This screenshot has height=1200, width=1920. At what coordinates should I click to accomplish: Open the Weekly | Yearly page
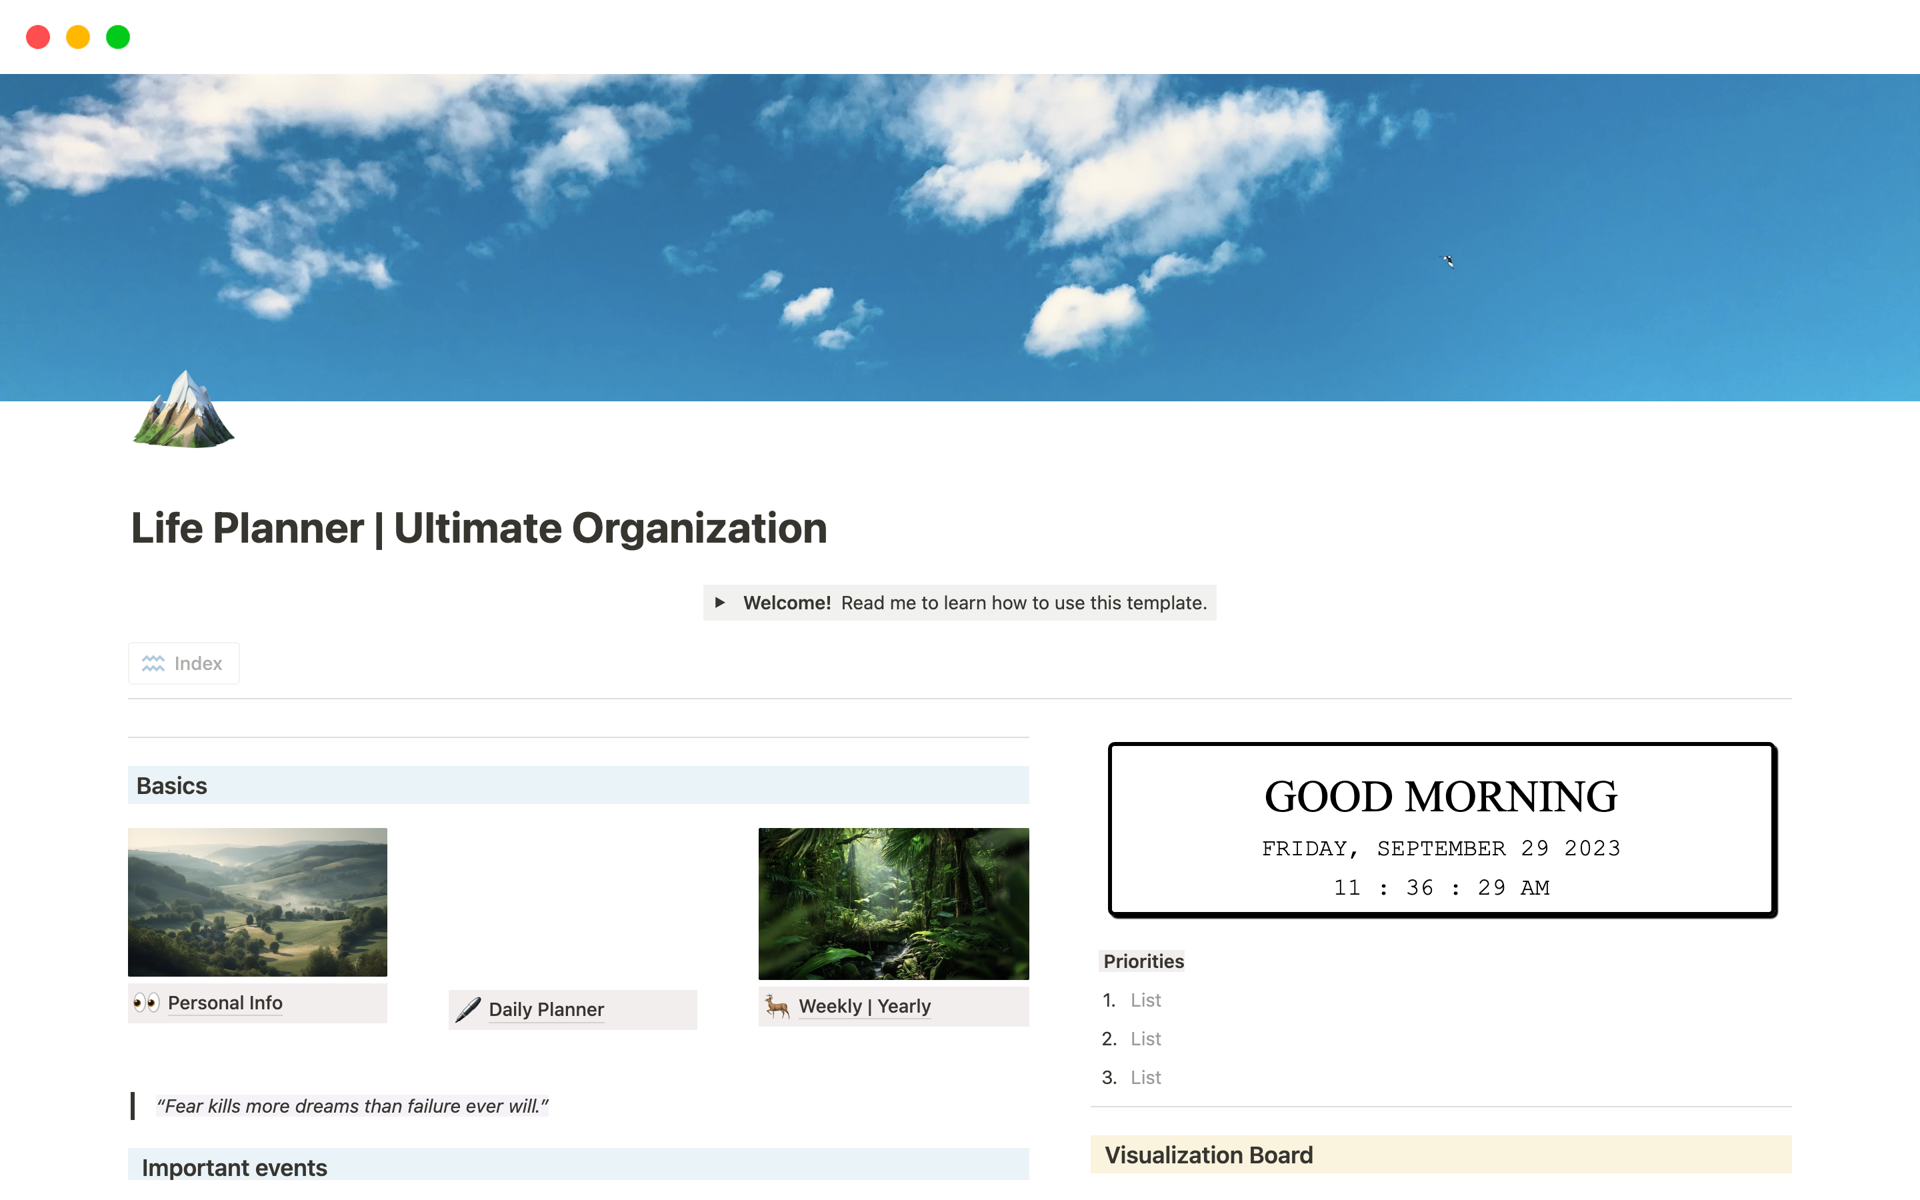[864, 1007]
